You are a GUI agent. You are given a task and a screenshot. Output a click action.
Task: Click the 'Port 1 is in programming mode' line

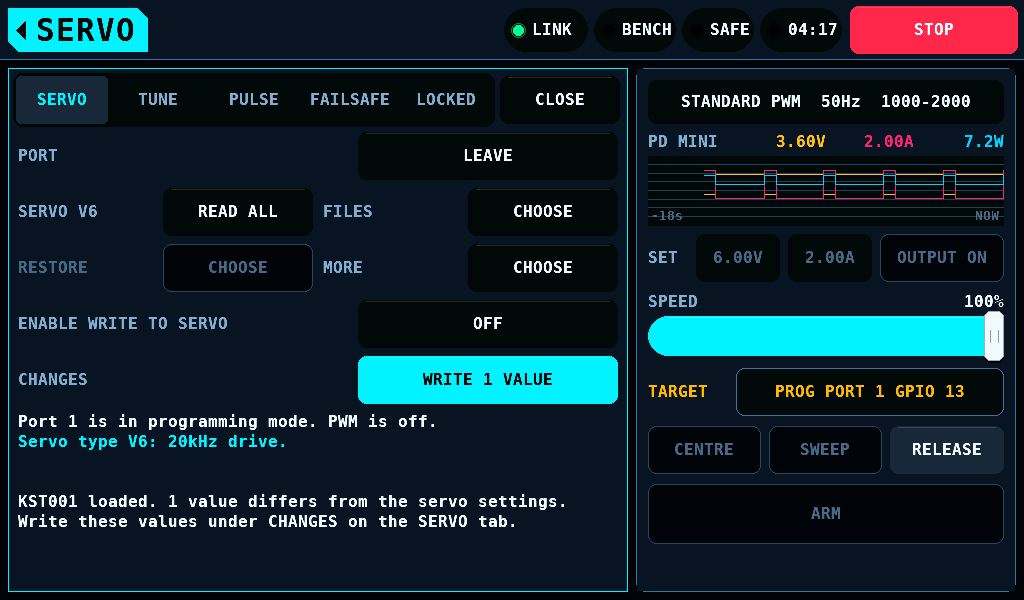click(227, 422)
